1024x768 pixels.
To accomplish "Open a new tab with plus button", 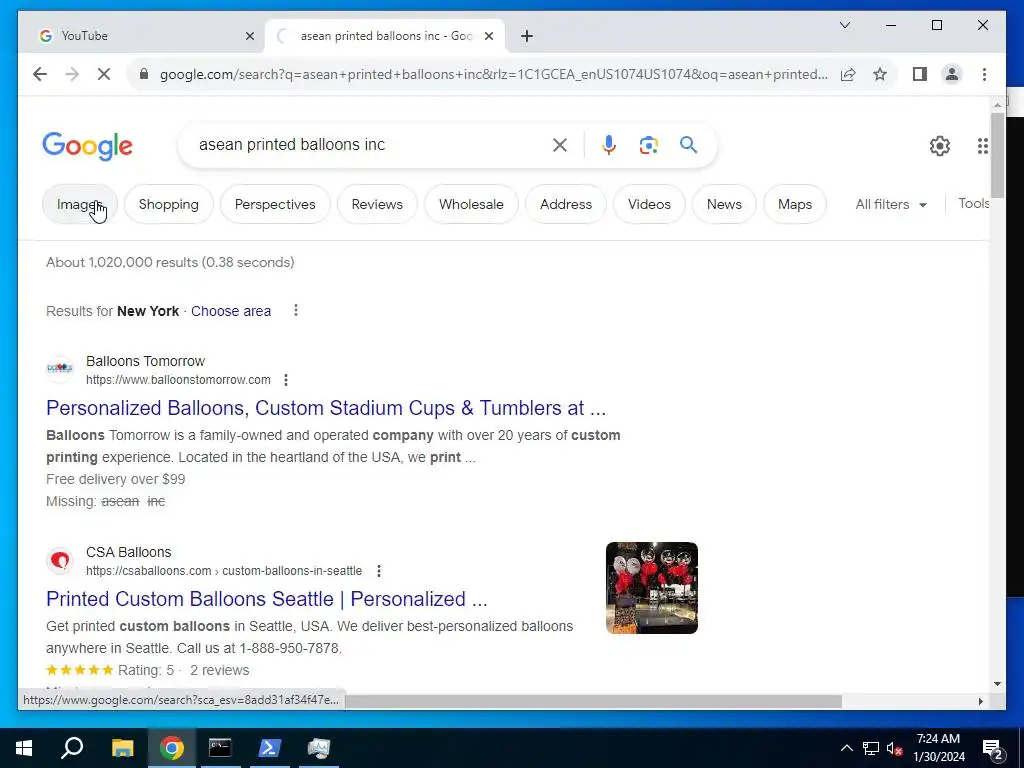I will (x=527, y=36).
